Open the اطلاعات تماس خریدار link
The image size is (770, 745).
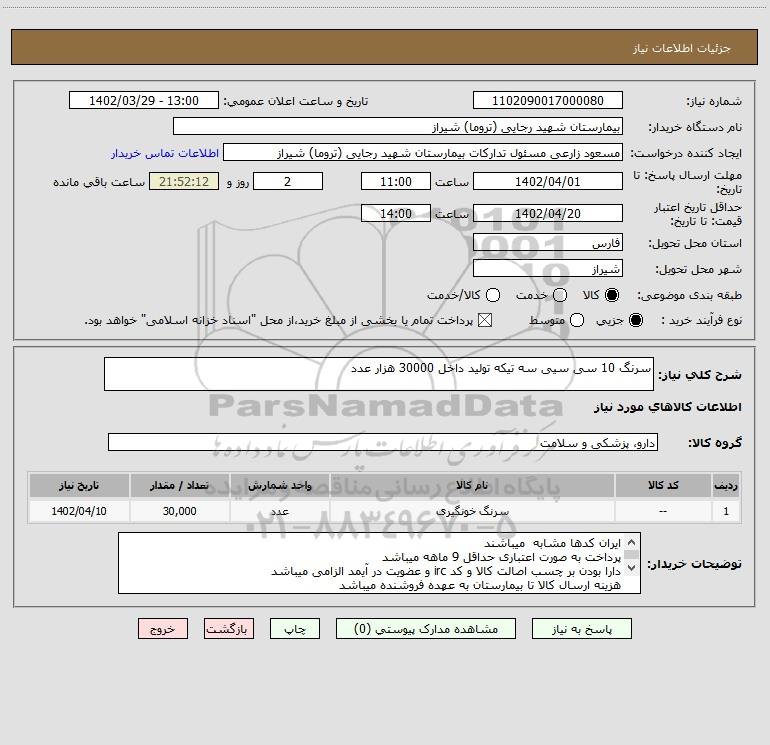pos(165,153)
